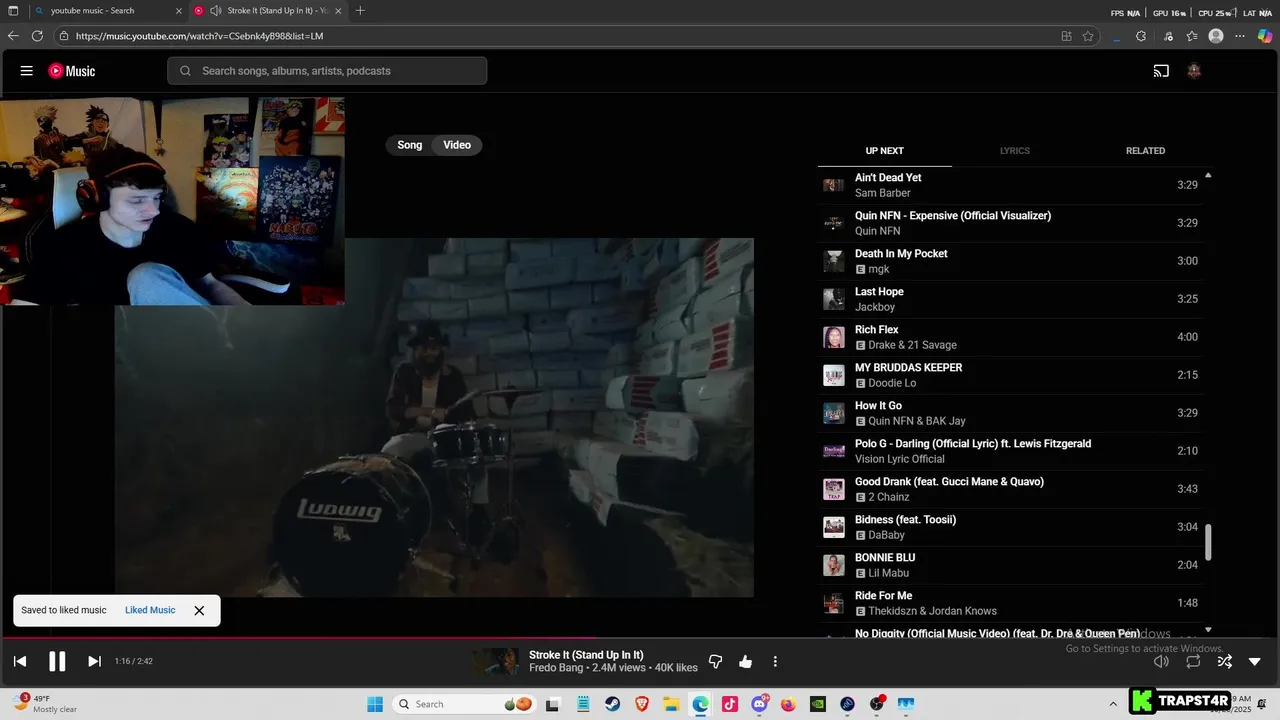Show hidden system tray icons

point(1113,704)
